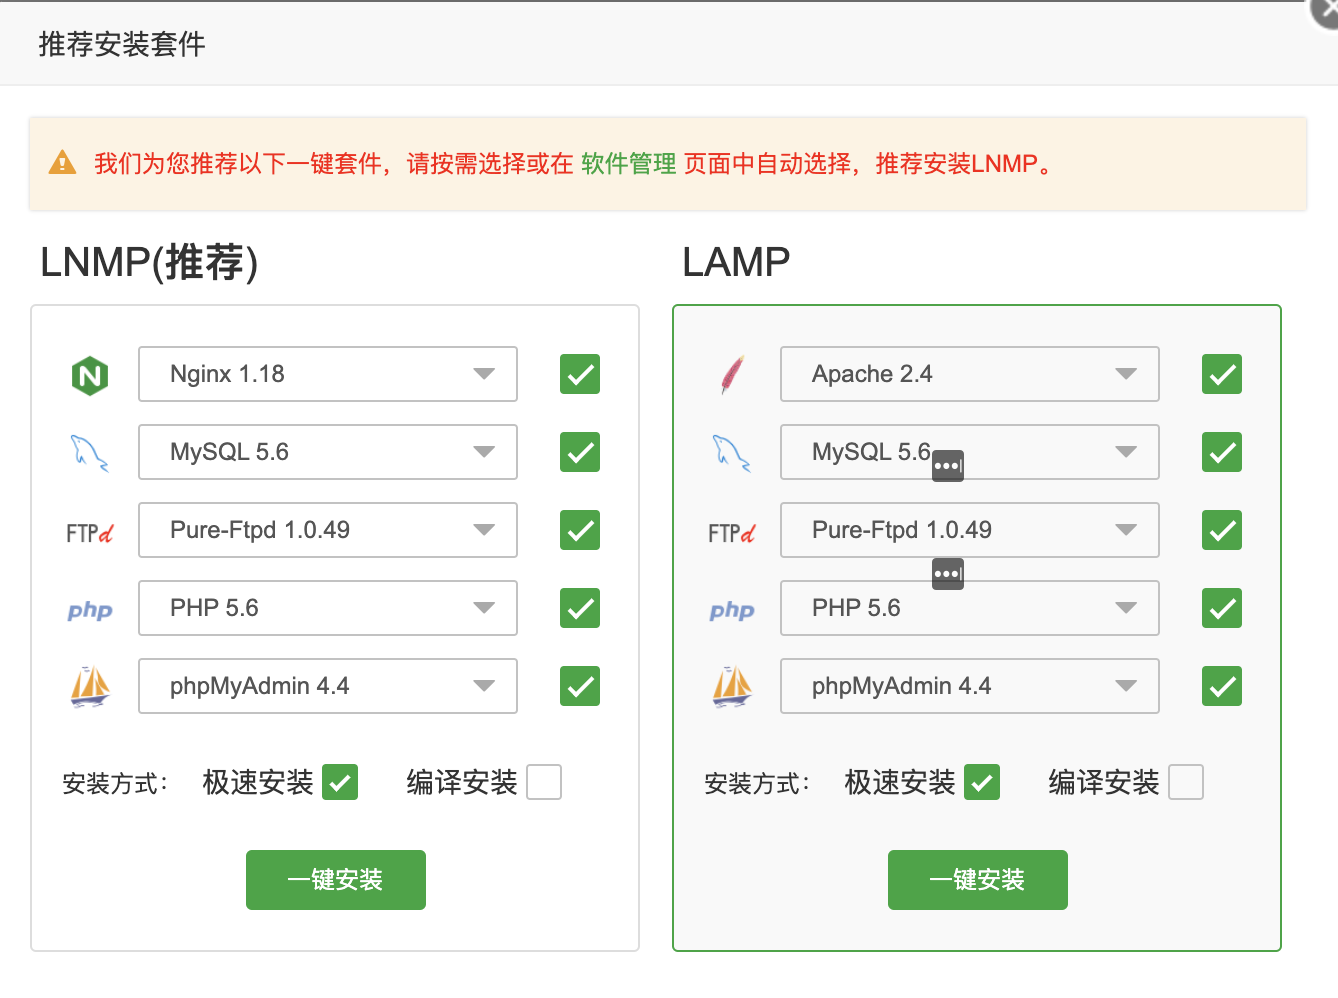
Task: Click 安装方式 label in LAMP panel
Action: click(x=757, y=783)
